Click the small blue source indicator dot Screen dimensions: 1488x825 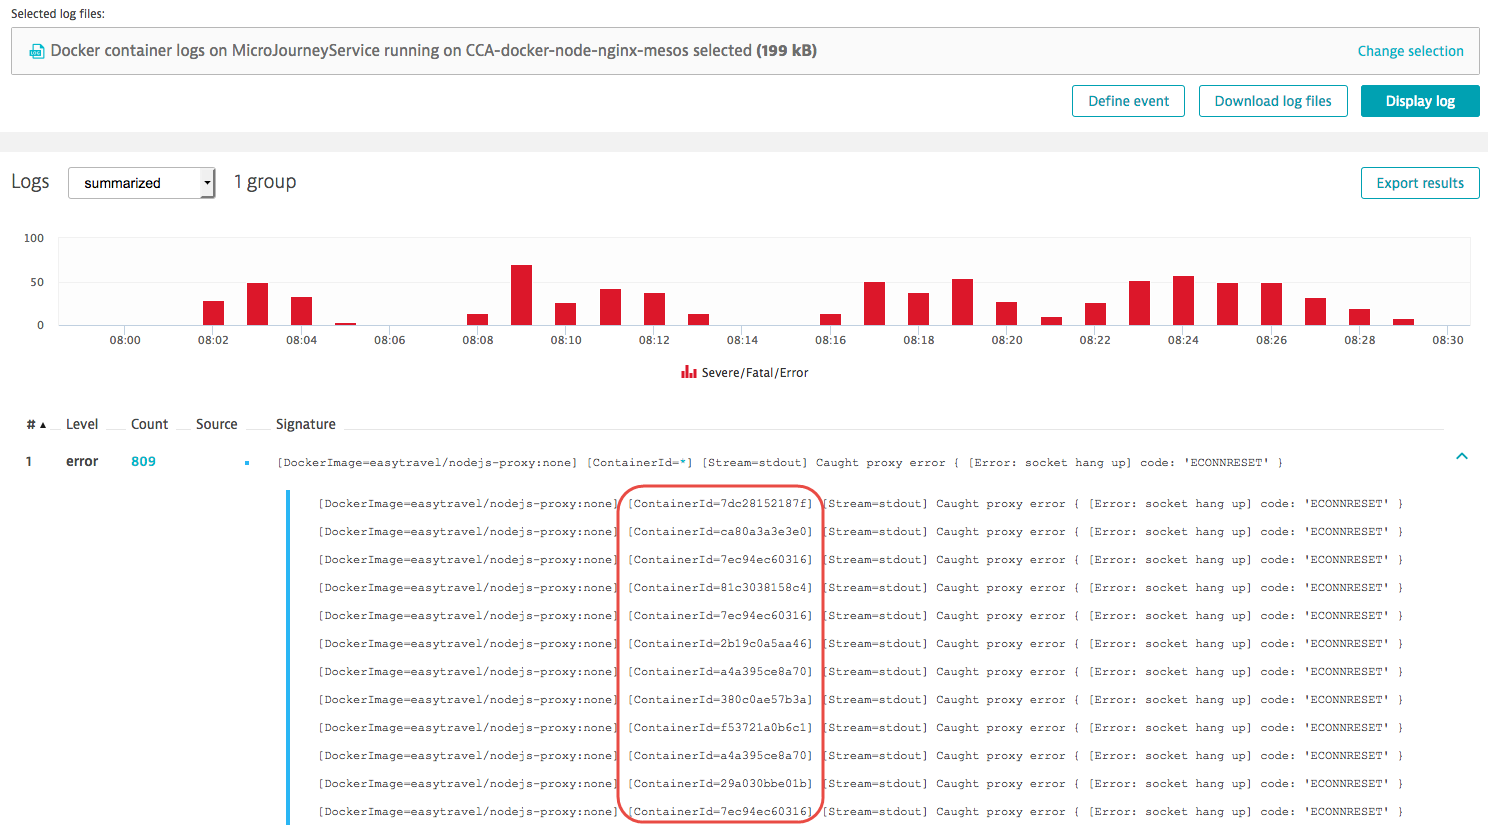[x=247, y=462]
